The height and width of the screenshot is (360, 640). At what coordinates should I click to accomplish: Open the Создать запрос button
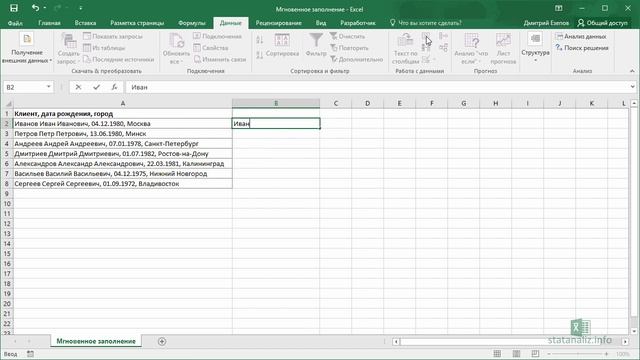68,48
